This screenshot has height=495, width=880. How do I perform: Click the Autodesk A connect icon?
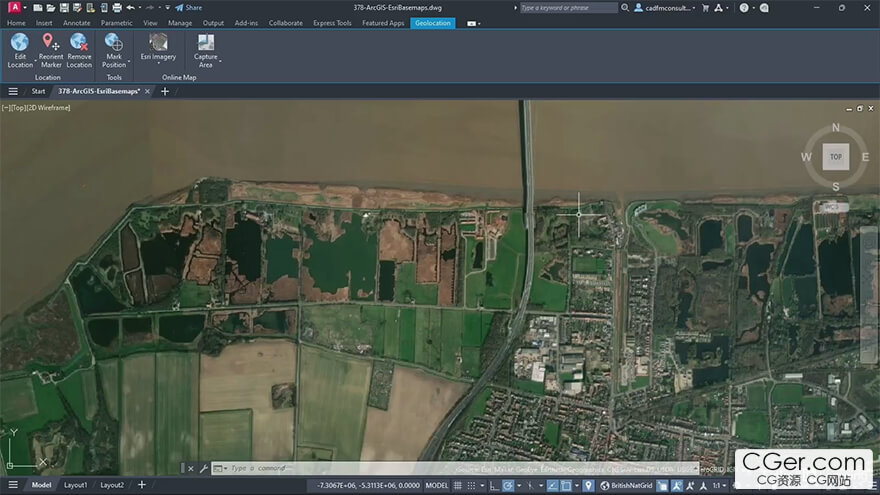[x=718, y=8]
